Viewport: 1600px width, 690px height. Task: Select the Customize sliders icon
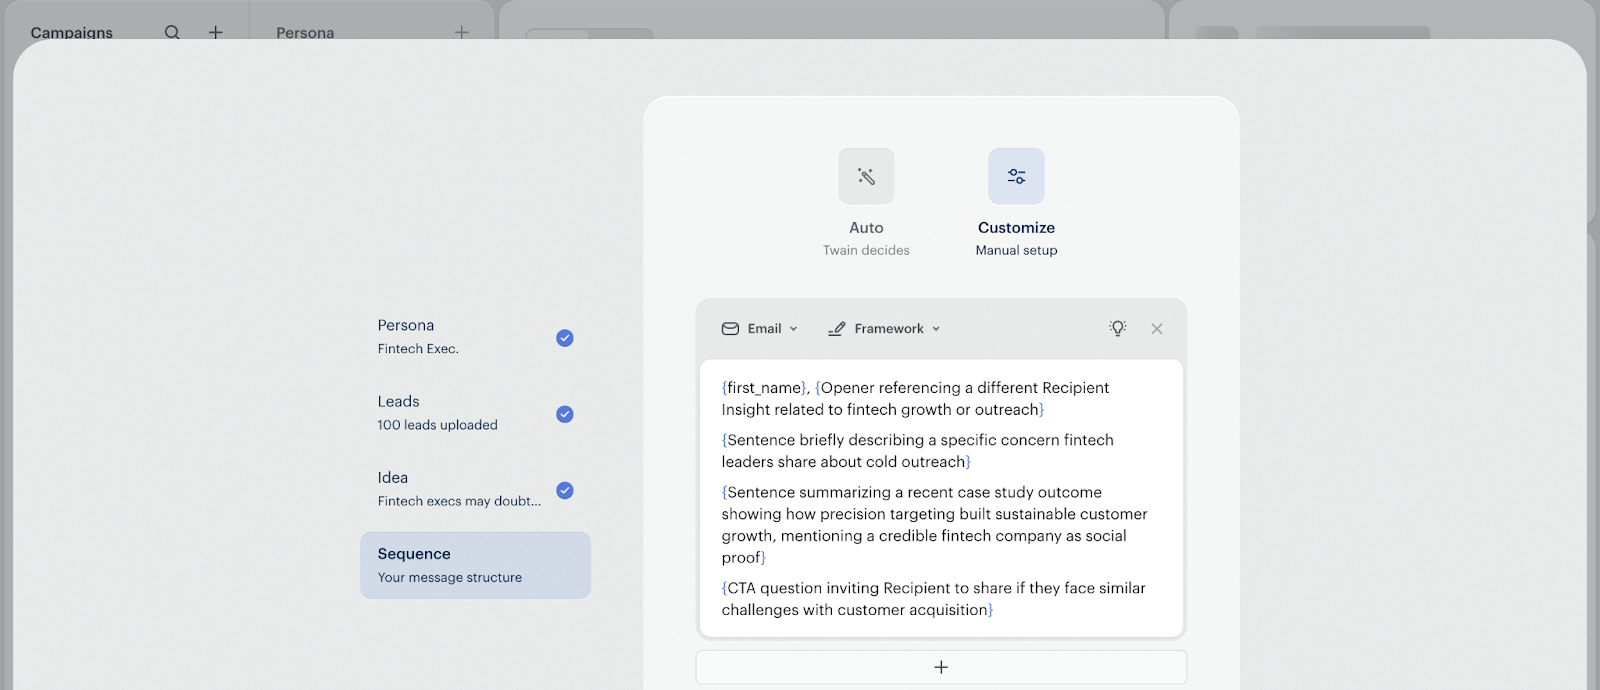coord(1016,177)
